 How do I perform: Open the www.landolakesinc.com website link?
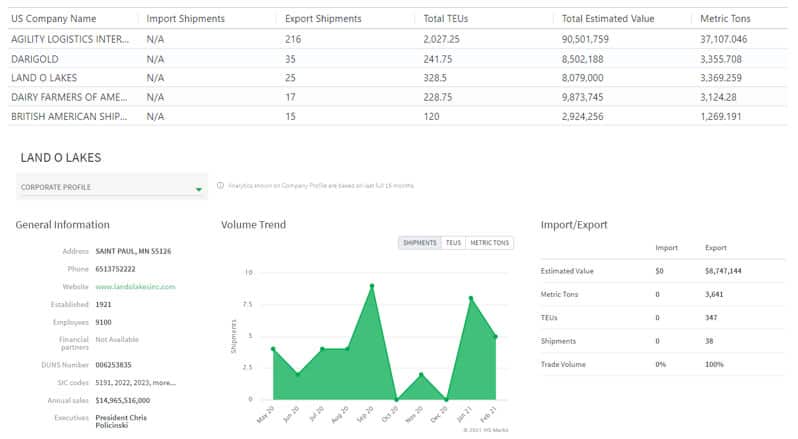tap(134, 287)
